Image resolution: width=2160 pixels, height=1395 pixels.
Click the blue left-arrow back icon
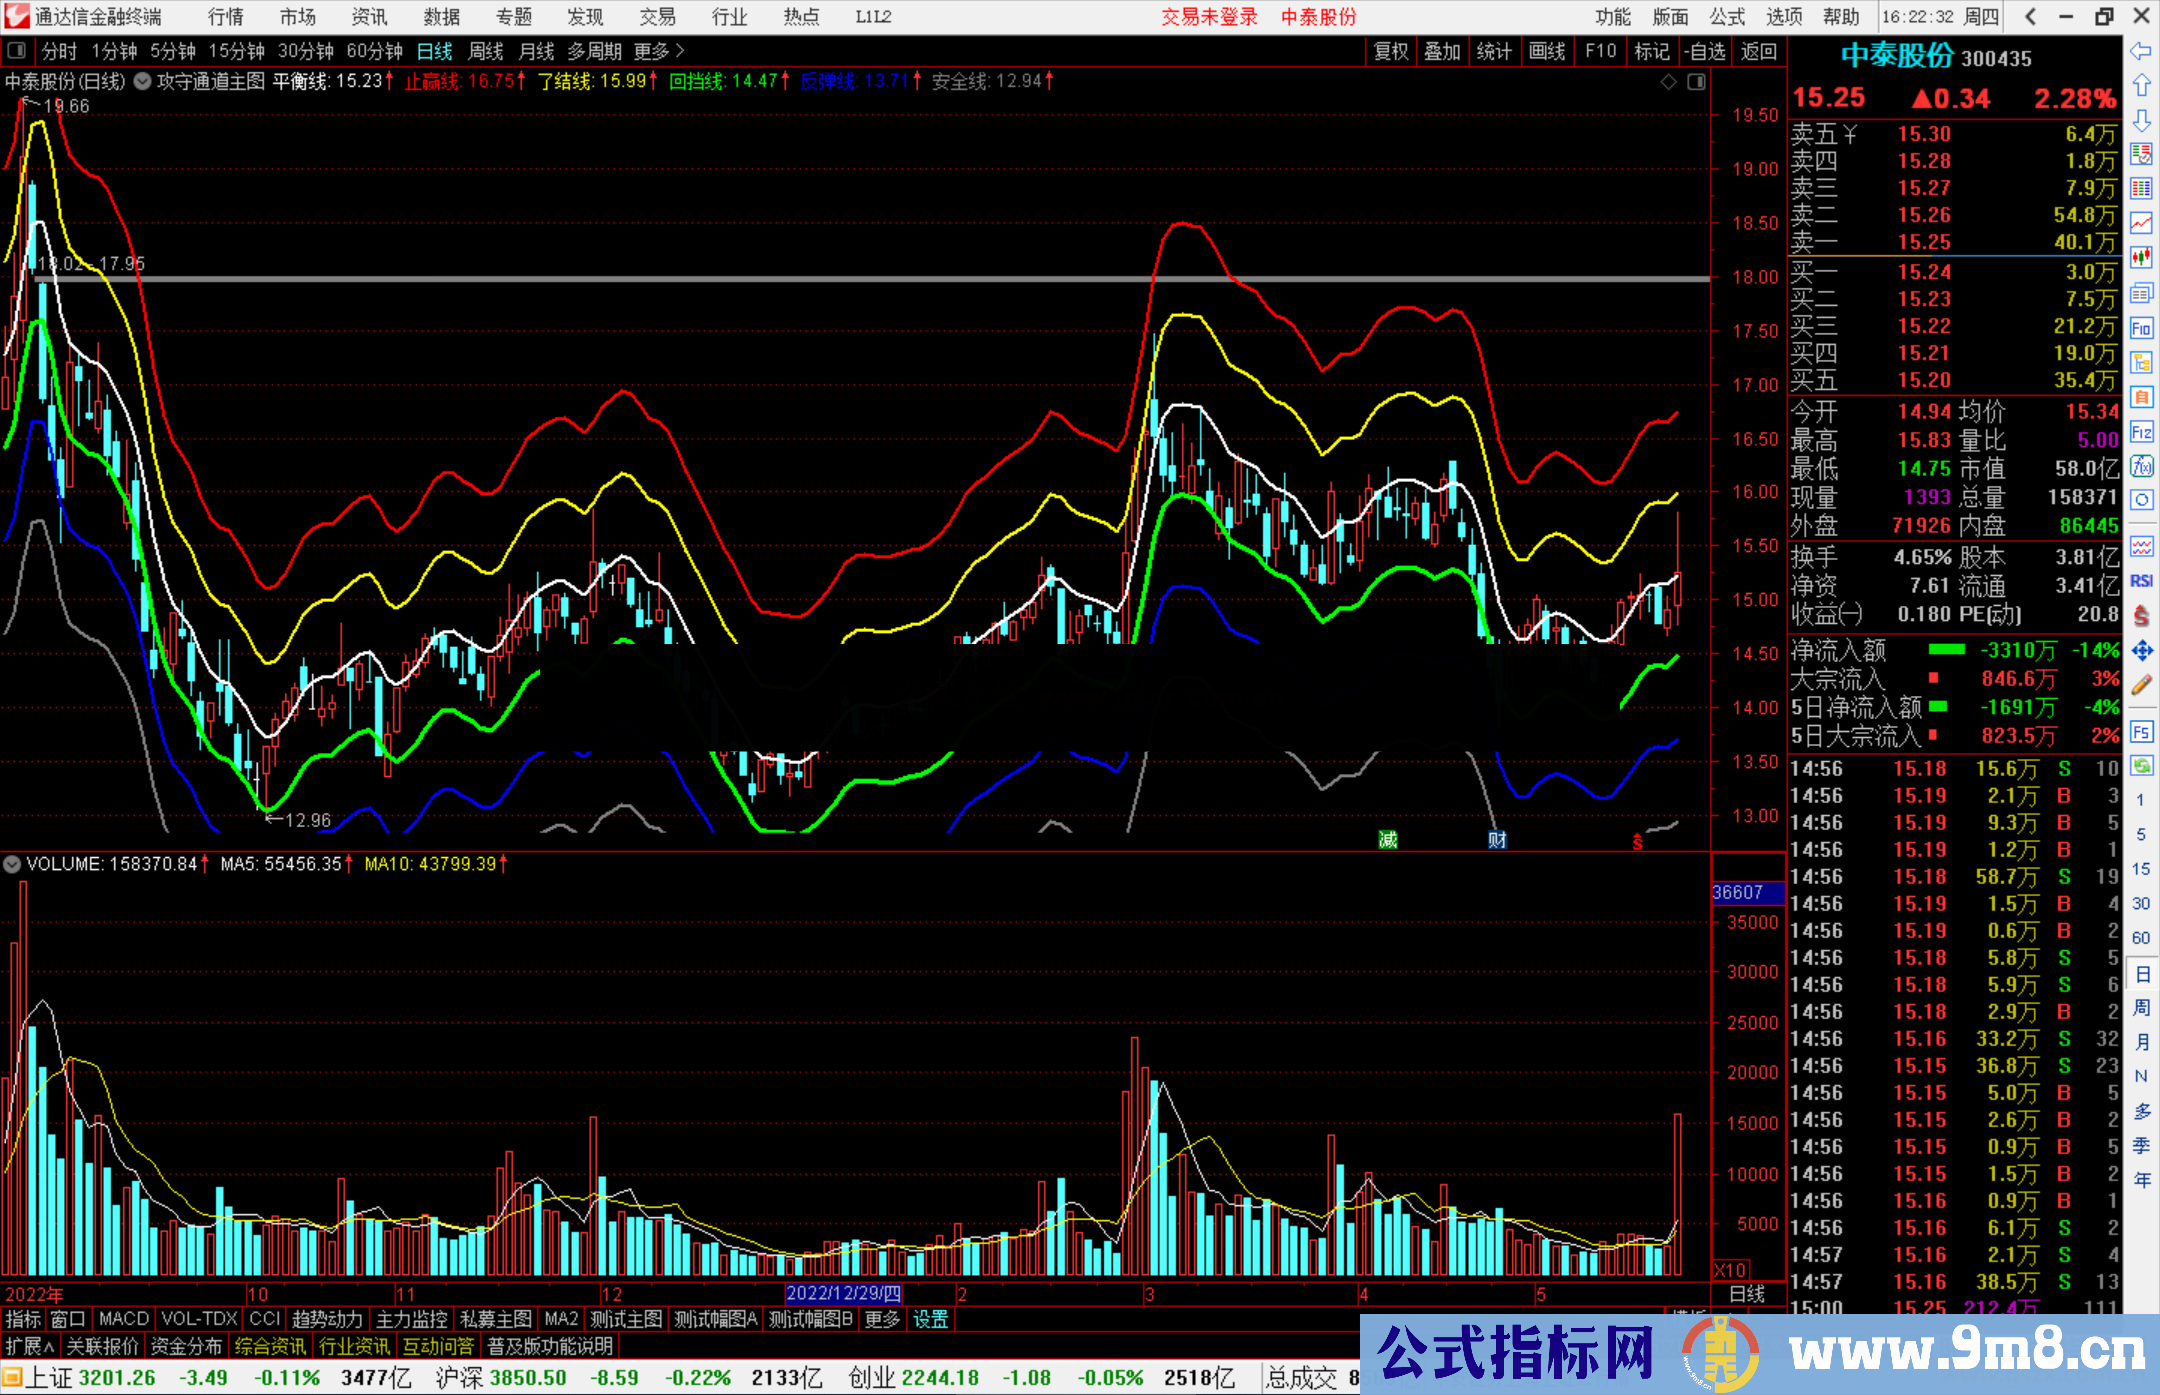2141,51
